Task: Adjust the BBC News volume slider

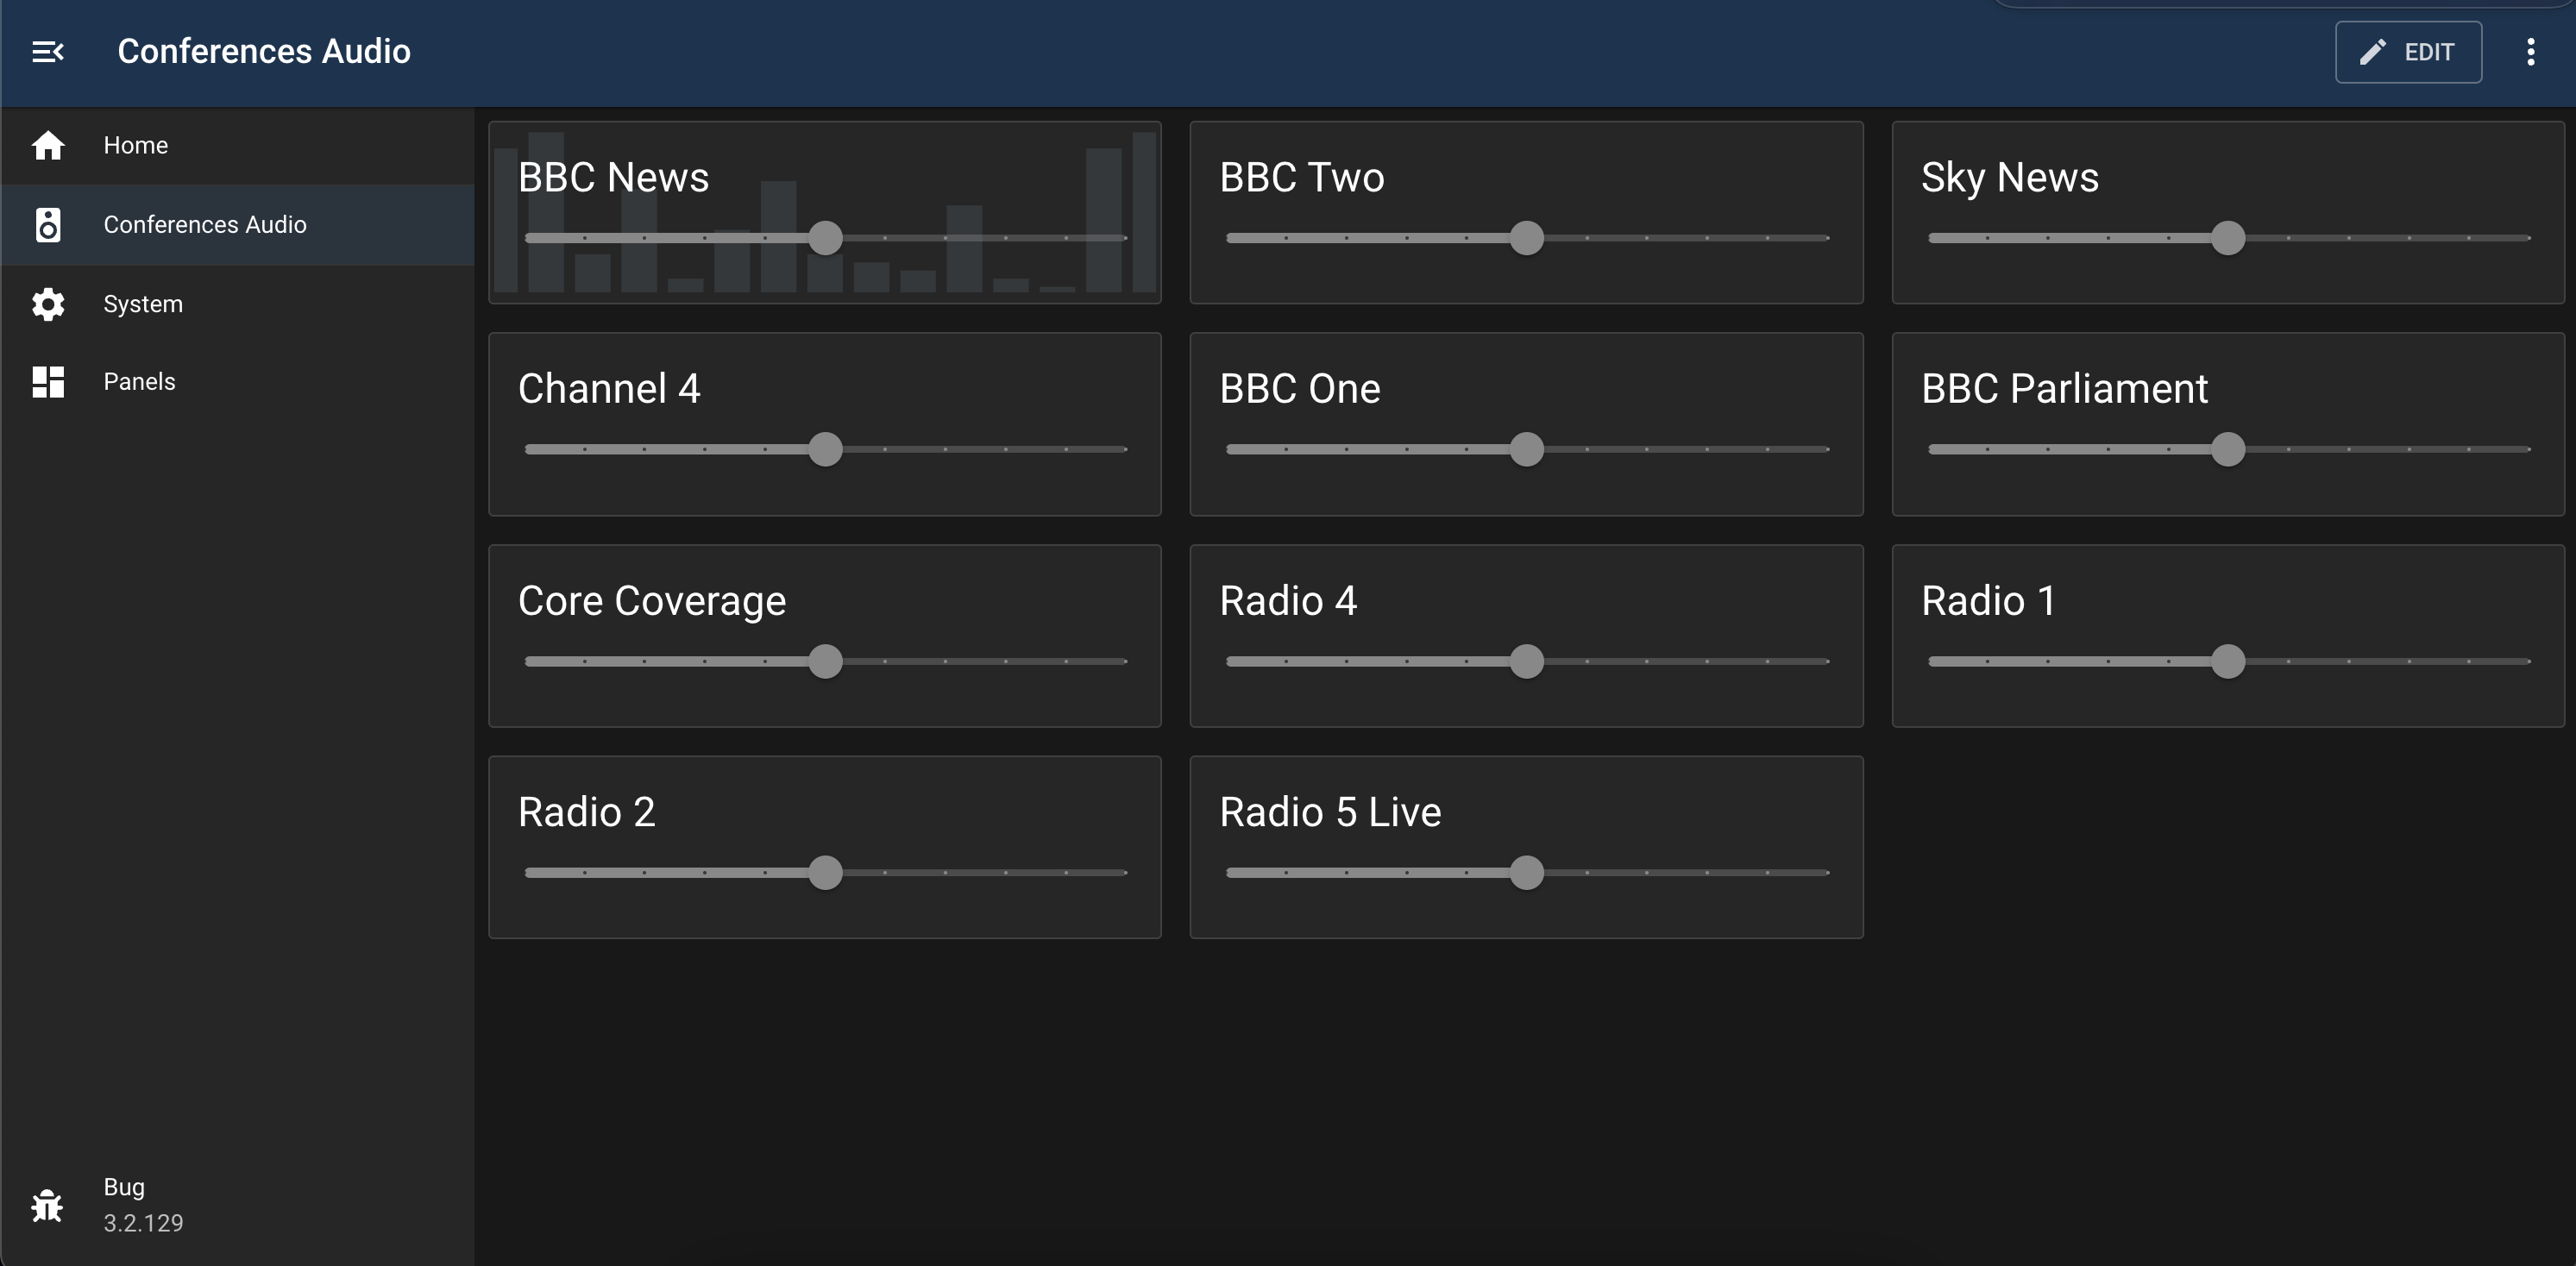Action: 826,238
